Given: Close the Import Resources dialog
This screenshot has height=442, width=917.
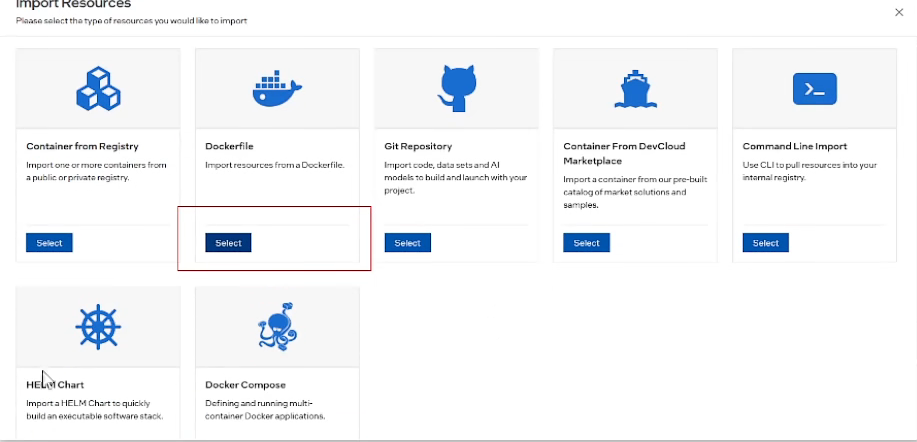Looking at the screenshot, I should click(x=898, y=11).
